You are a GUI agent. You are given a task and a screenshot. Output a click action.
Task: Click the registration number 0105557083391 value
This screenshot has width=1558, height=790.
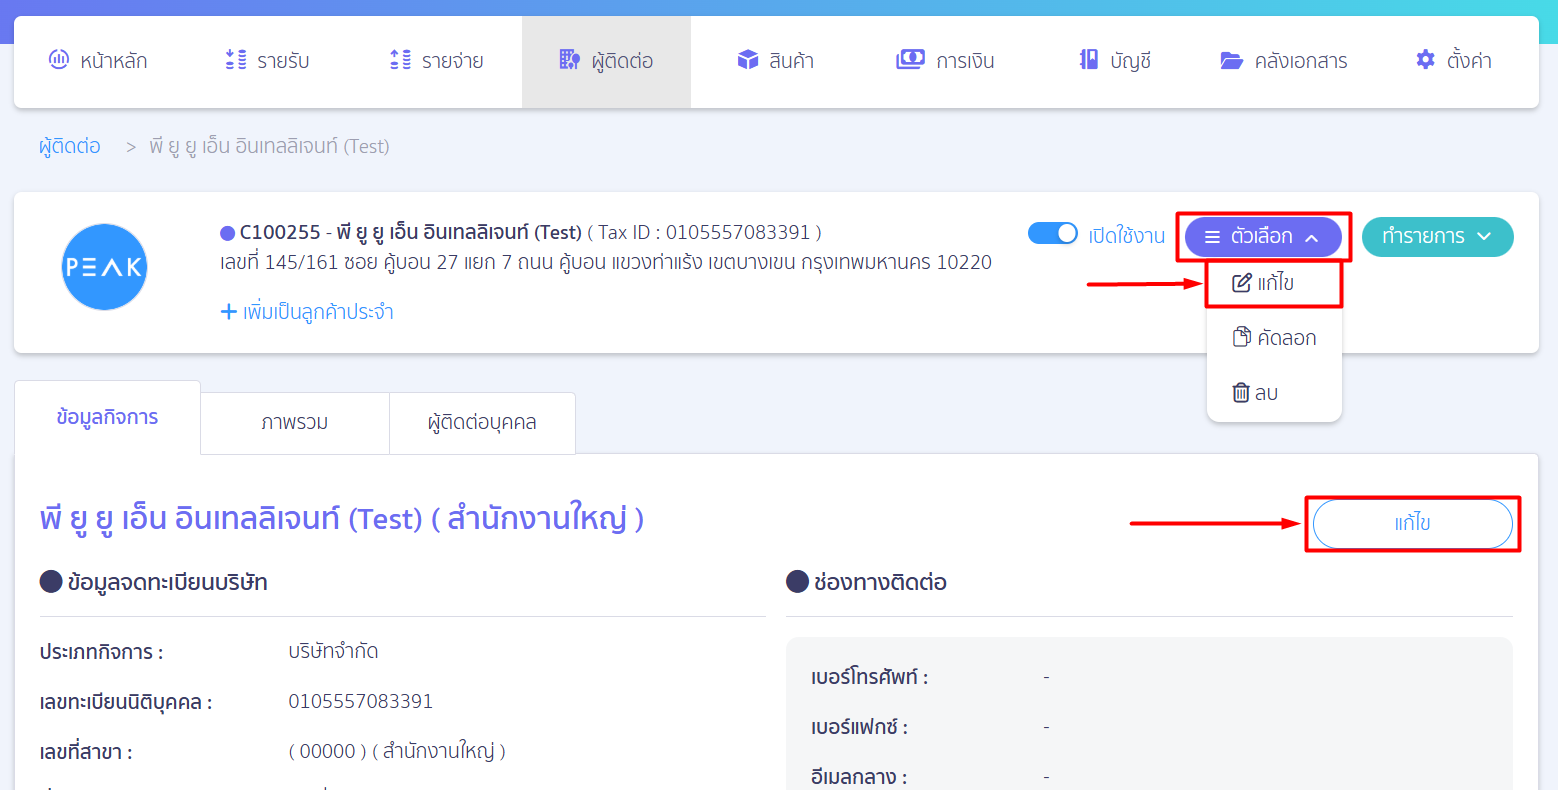point(361,701)
